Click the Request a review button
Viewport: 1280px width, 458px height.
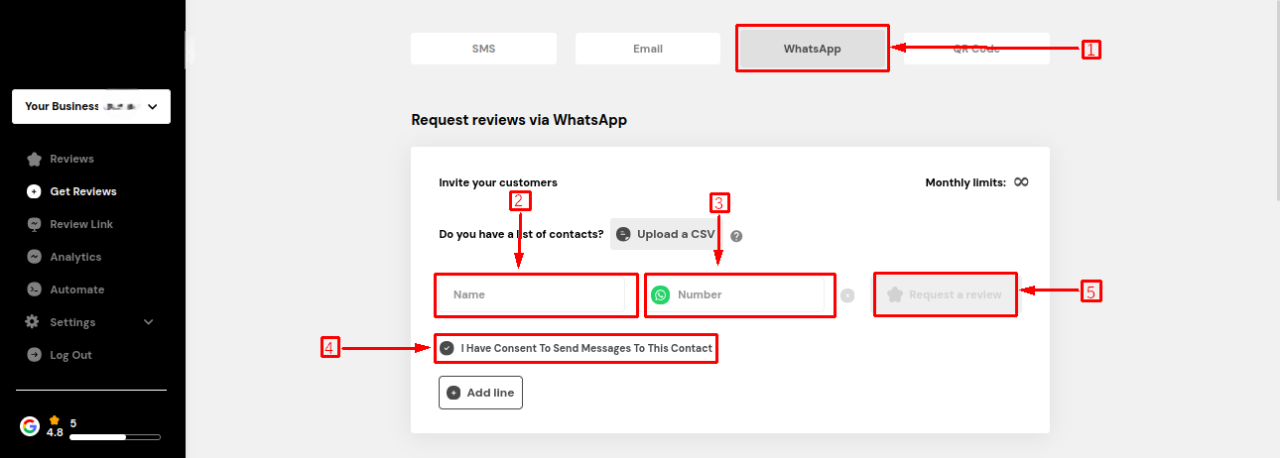point(945,295)
